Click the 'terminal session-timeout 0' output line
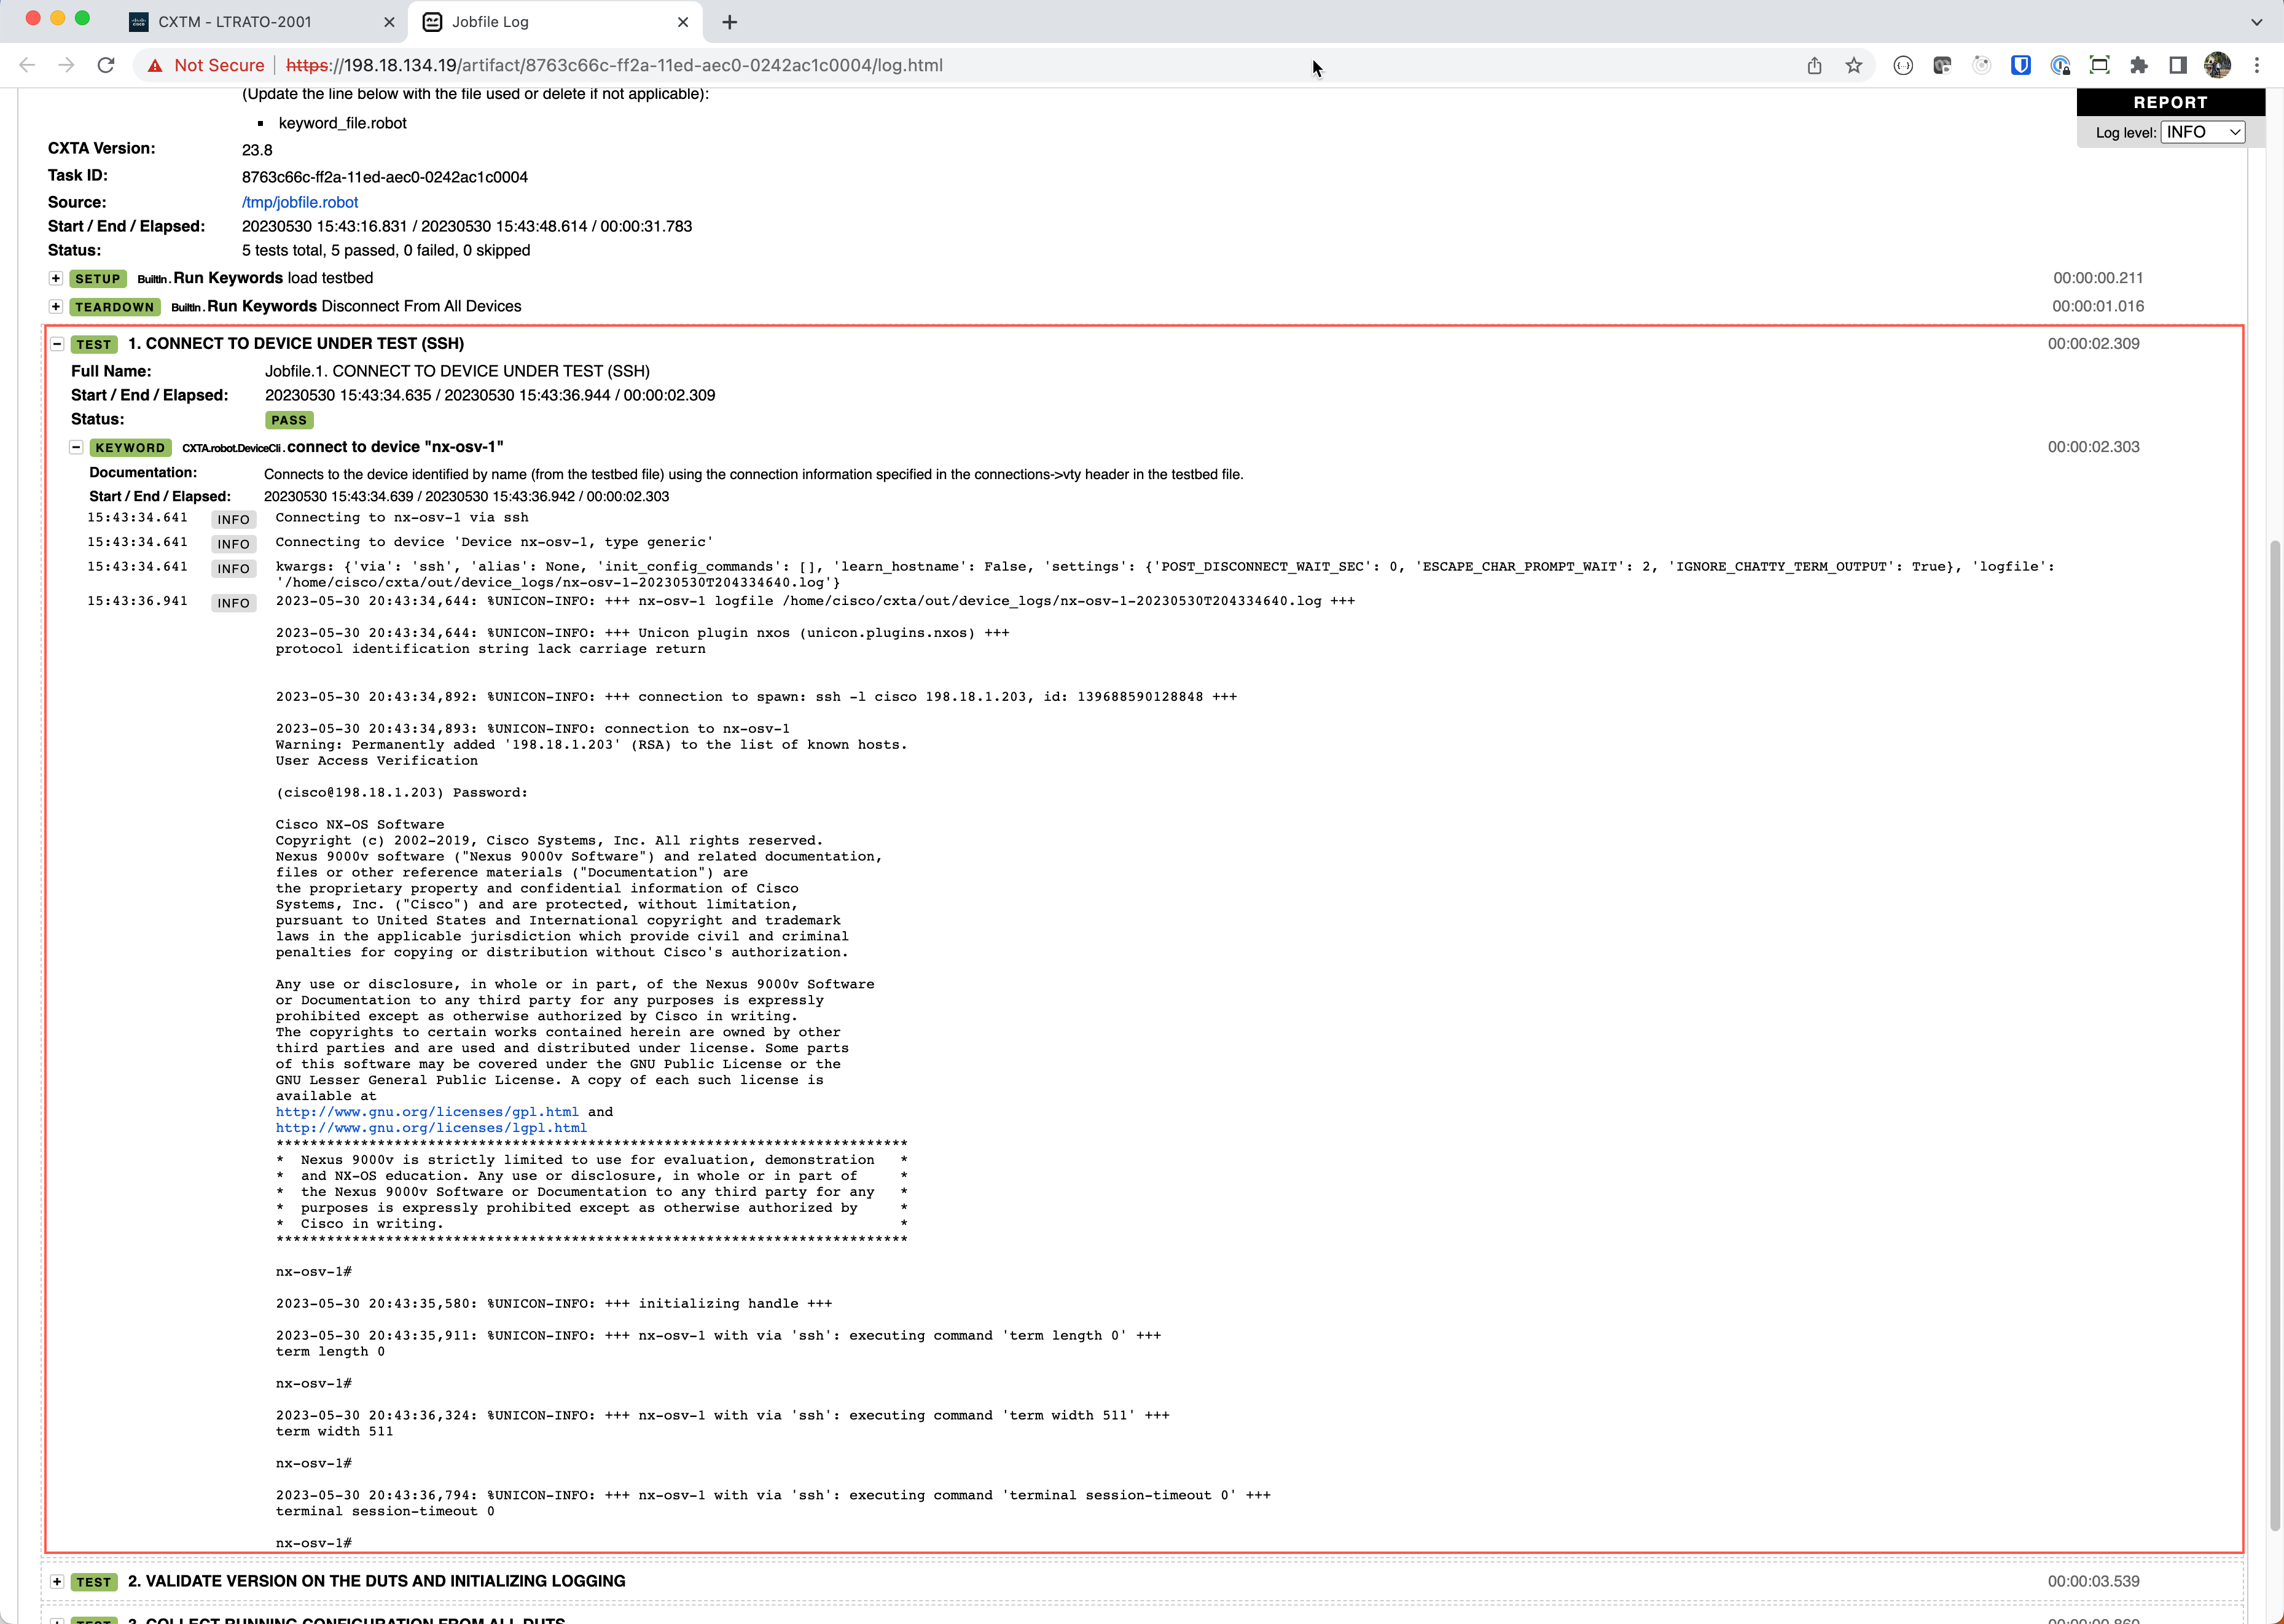 click(385, 1511)
